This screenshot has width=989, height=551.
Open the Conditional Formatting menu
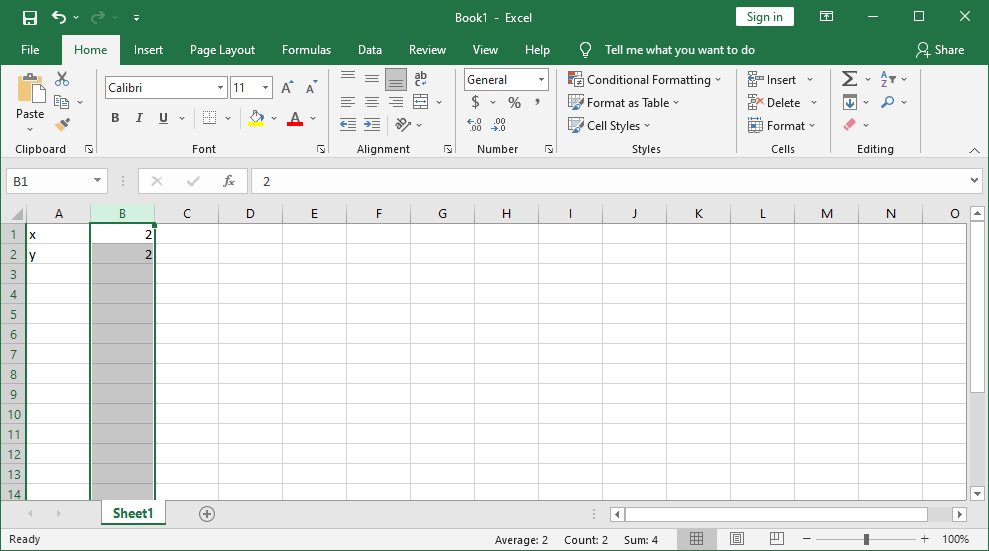(644, 79)
